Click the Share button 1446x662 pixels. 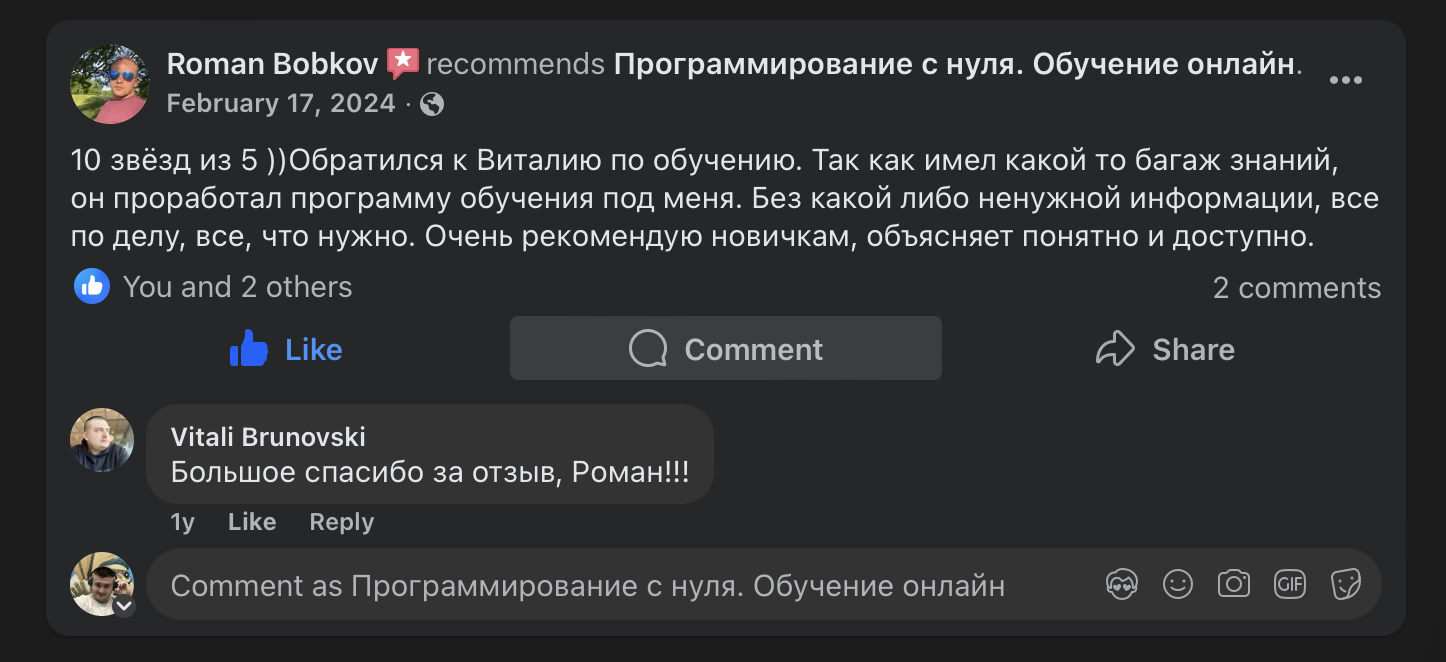click(1164, 349)
